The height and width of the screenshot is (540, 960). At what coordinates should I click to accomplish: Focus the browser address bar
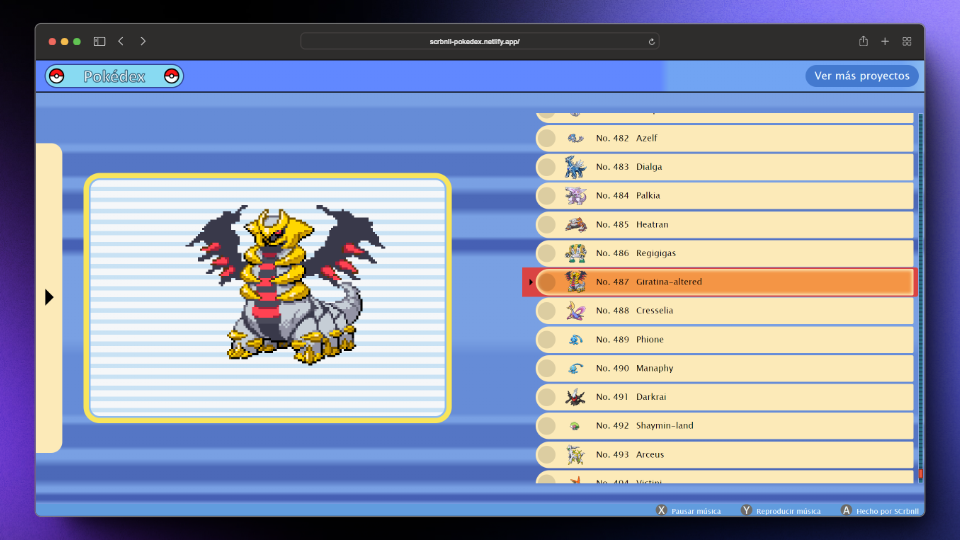[x=479, y=42]
